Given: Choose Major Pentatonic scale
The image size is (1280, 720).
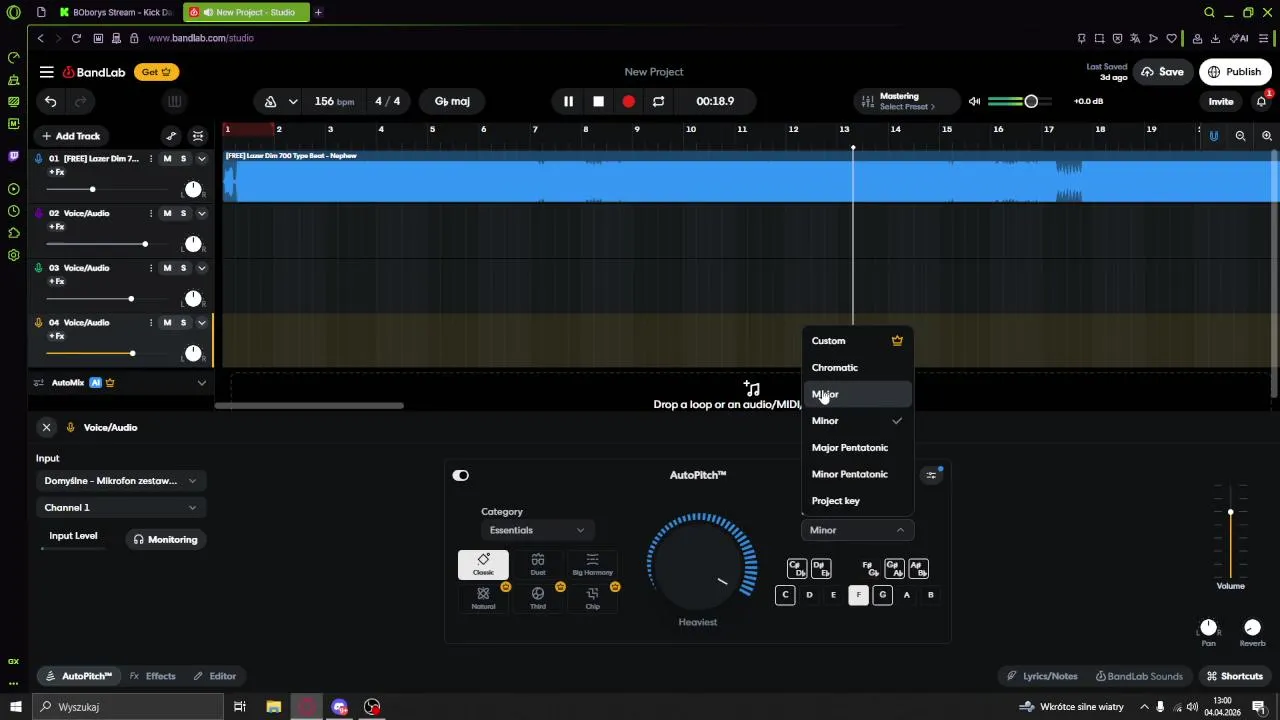Looking at the screenshot, I should [857, 447].
